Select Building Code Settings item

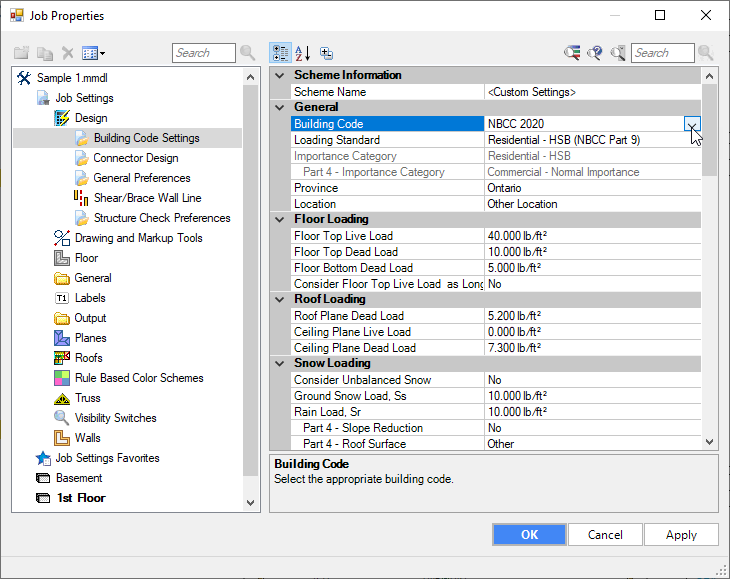[x=146, y=138]
